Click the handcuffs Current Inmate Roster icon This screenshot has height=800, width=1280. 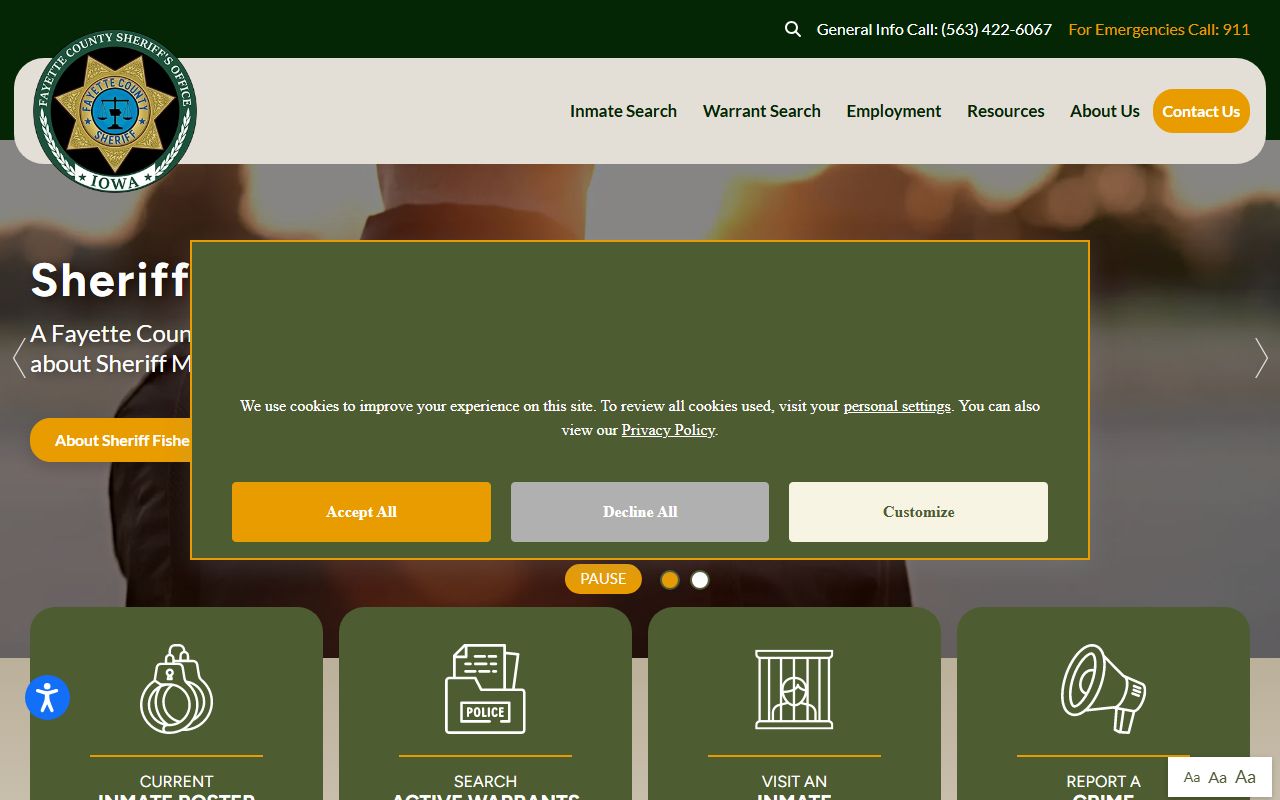pyautogui.click(x=176, y=689)
